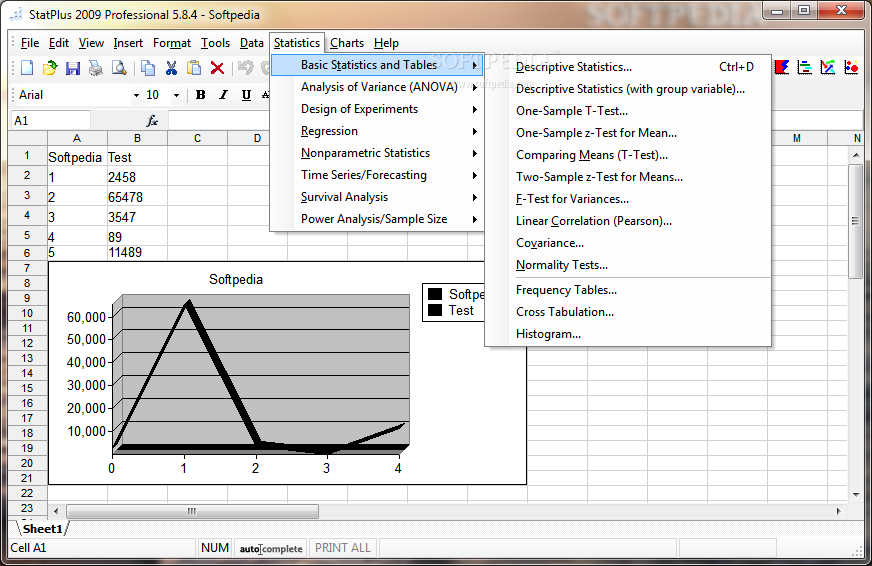Click the autocomplete status bar indicator
This screenshot has height=566, width=872.
click(271, 548)
